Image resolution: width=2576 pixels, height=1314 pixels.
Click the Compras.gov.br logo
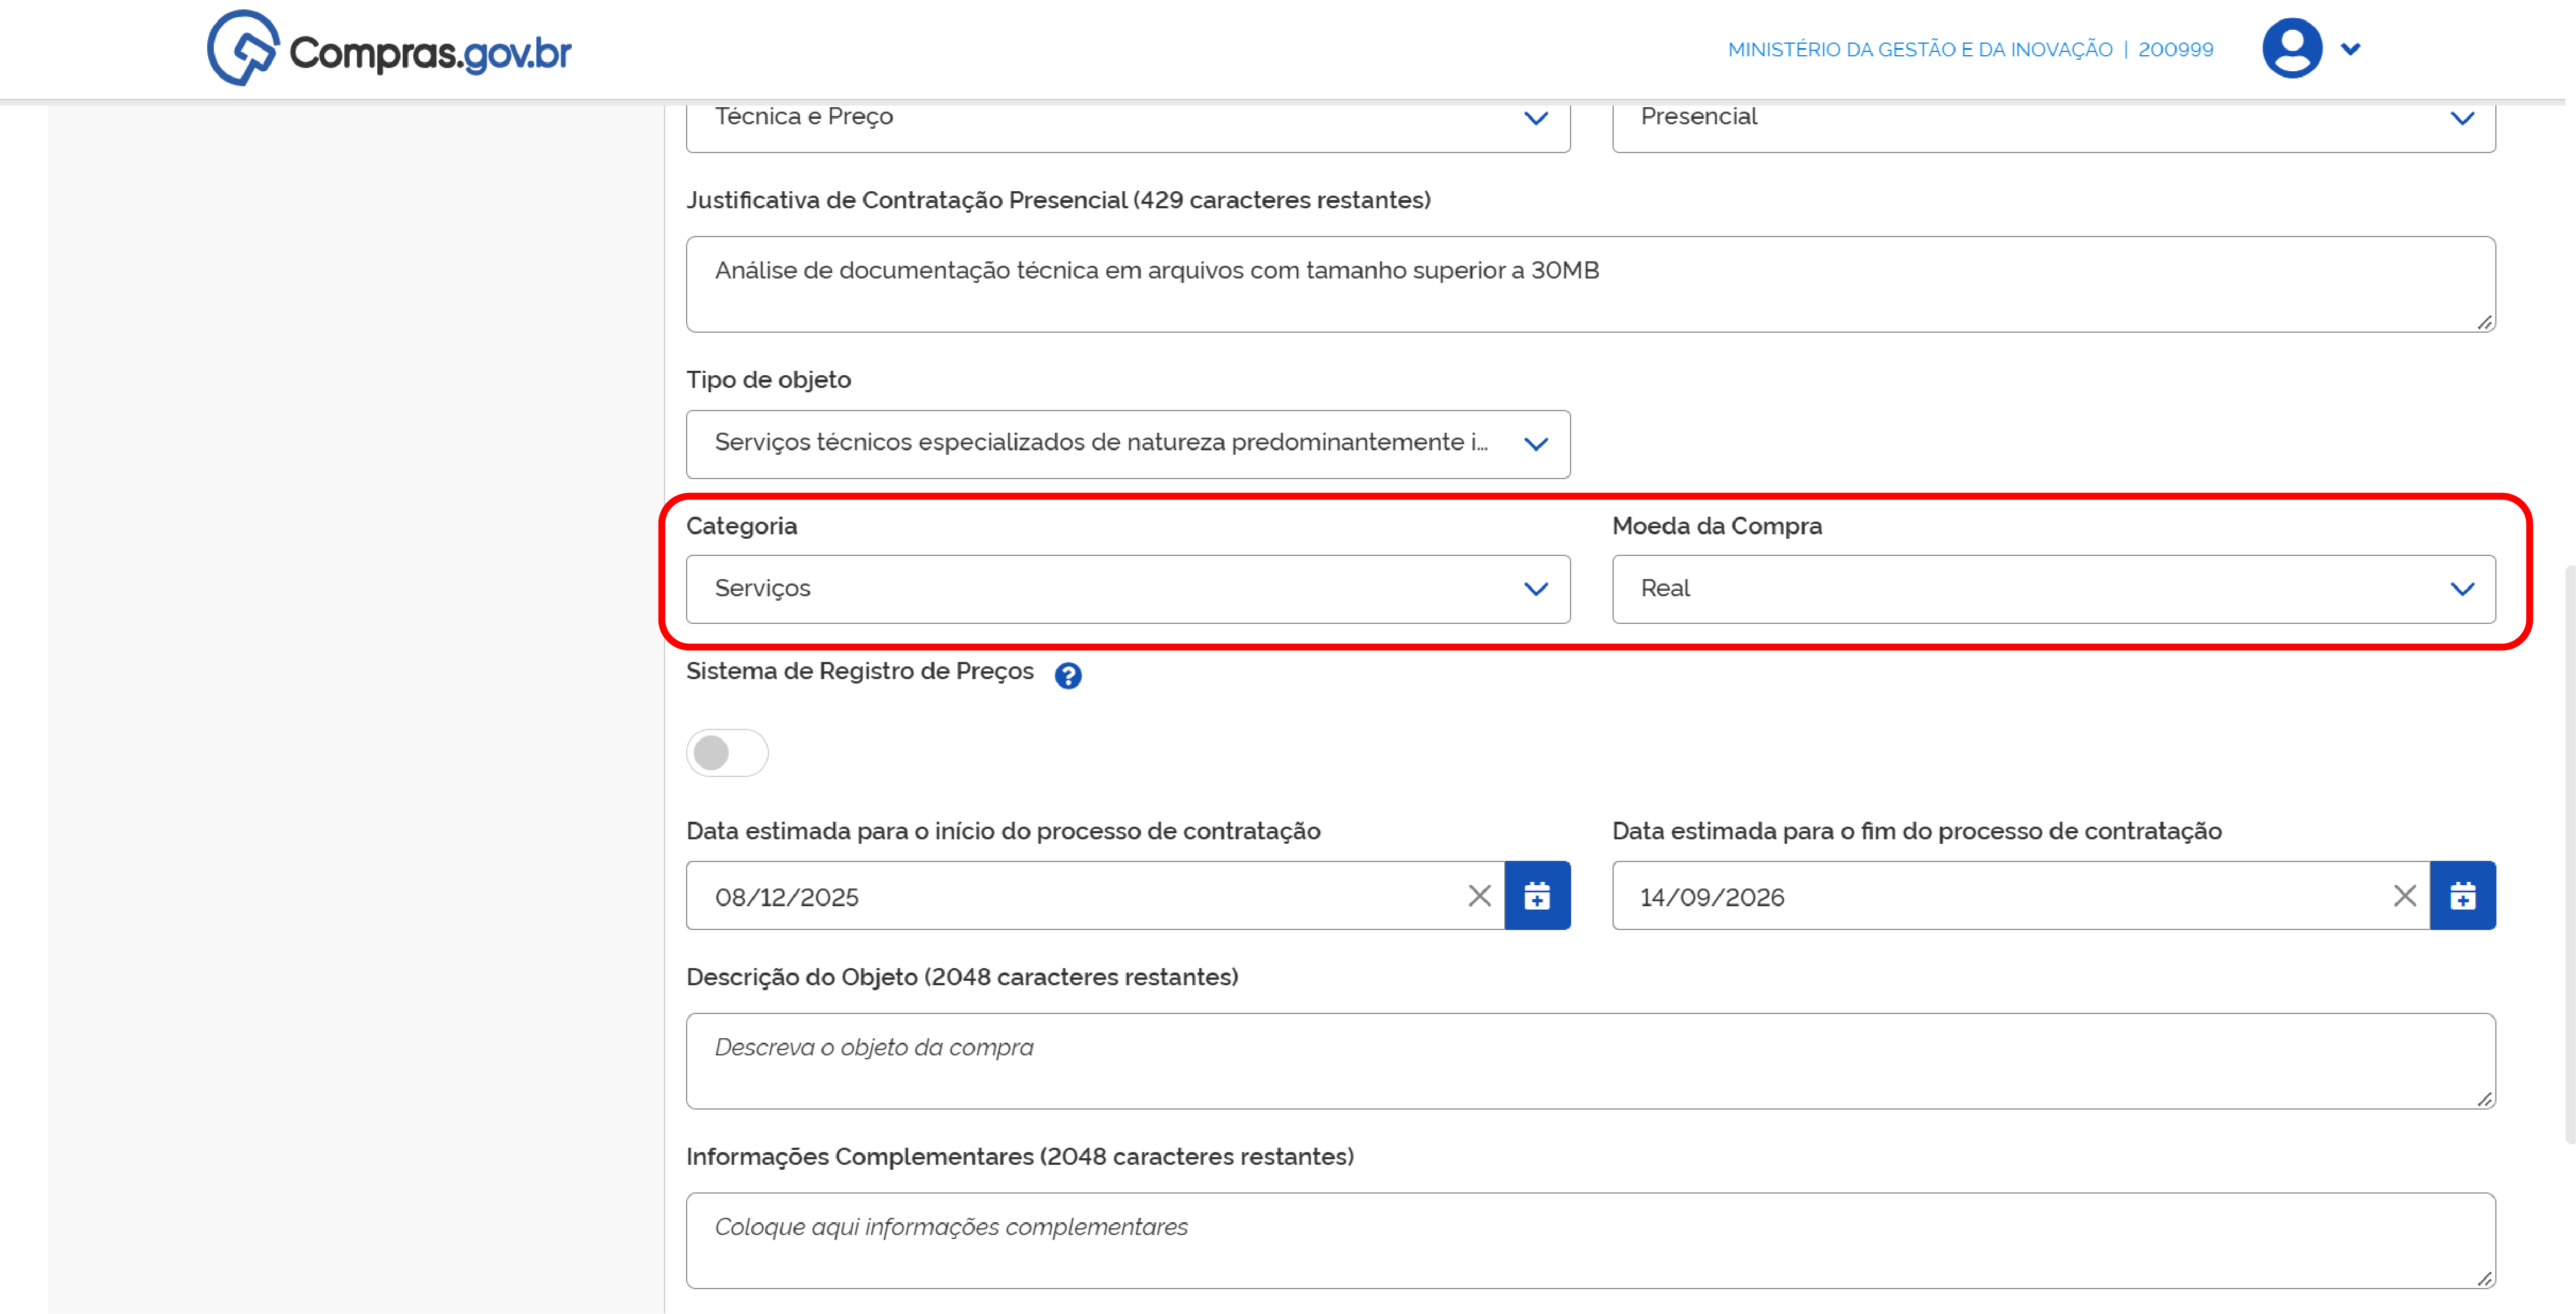pyautogui.click(x=389, y=49)
